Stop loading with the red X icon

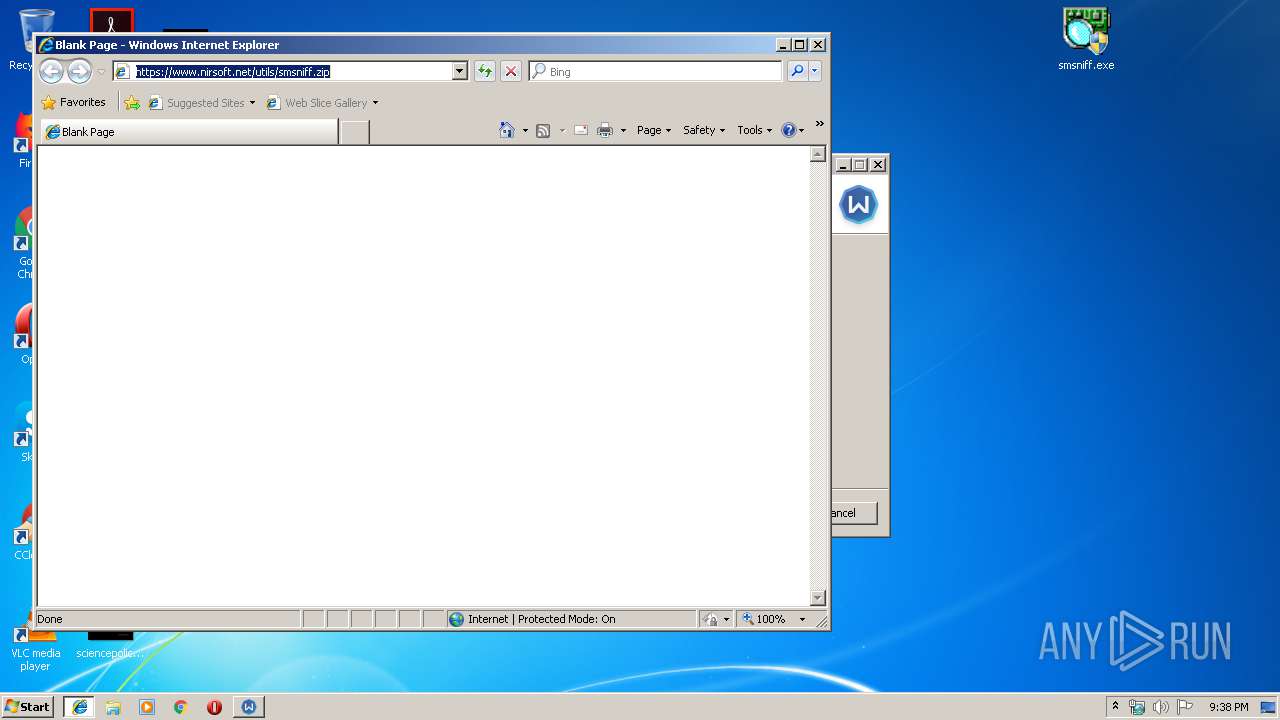point(511,71)
